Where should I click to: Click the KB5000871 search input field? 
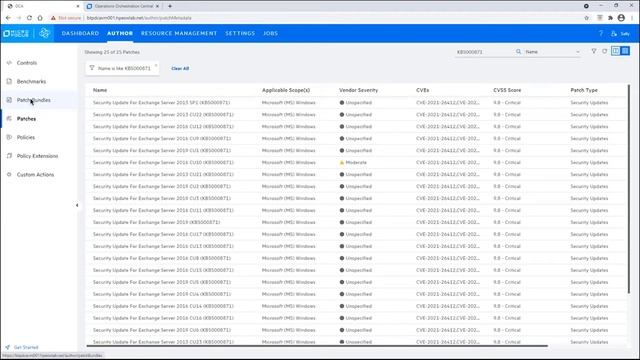click(x=484, y=52)
